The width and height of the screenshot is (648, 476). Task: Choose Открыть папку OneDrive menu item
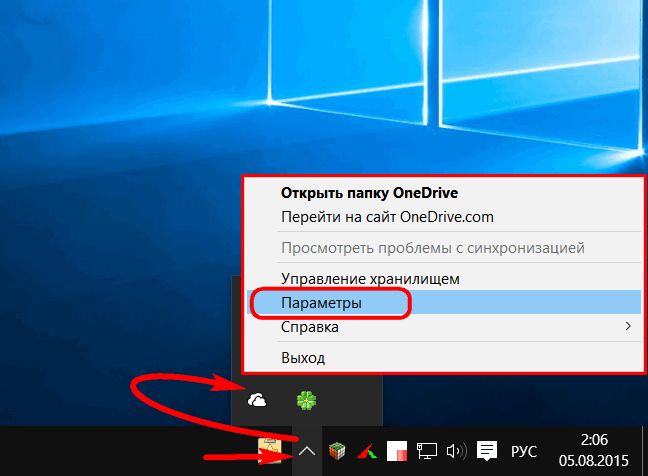(369, 193)
